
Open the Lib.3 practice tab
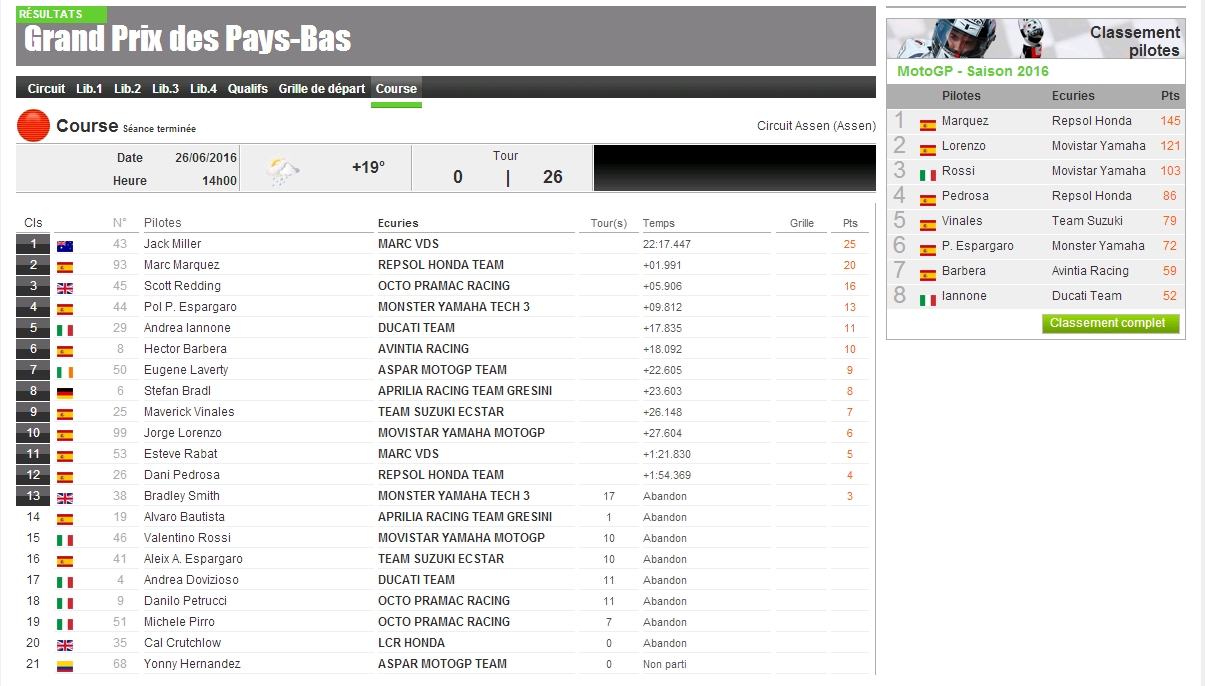[x=166, y=89]
